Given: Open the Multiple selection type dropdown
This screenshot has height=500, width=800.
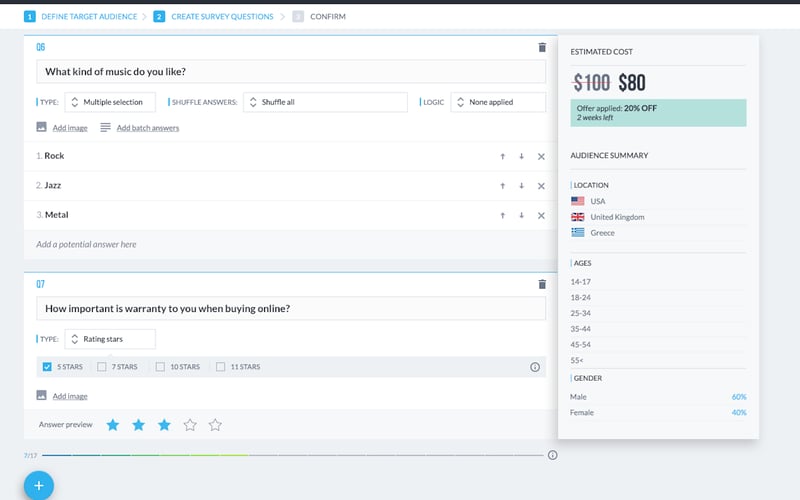Looking at the screenshot, I should click(x=110, y=102).
